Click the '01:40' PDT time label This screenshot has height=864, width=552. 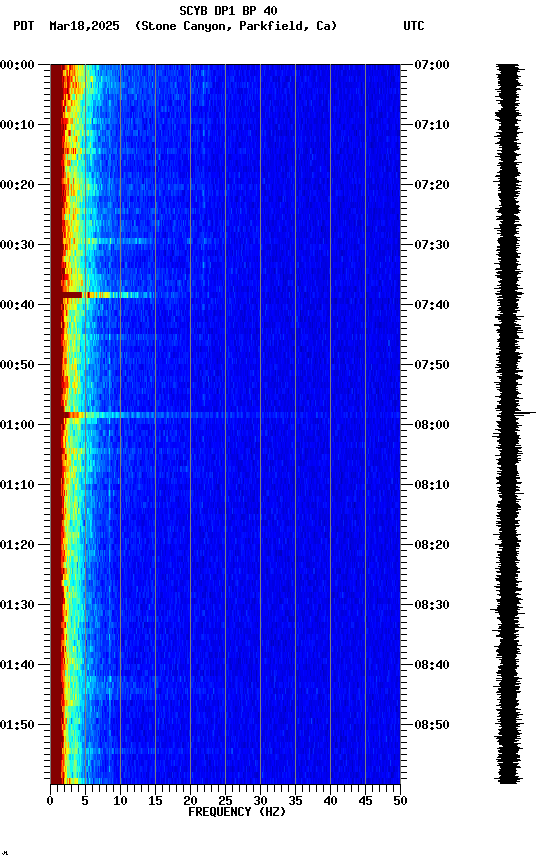[x=17, y=665]
